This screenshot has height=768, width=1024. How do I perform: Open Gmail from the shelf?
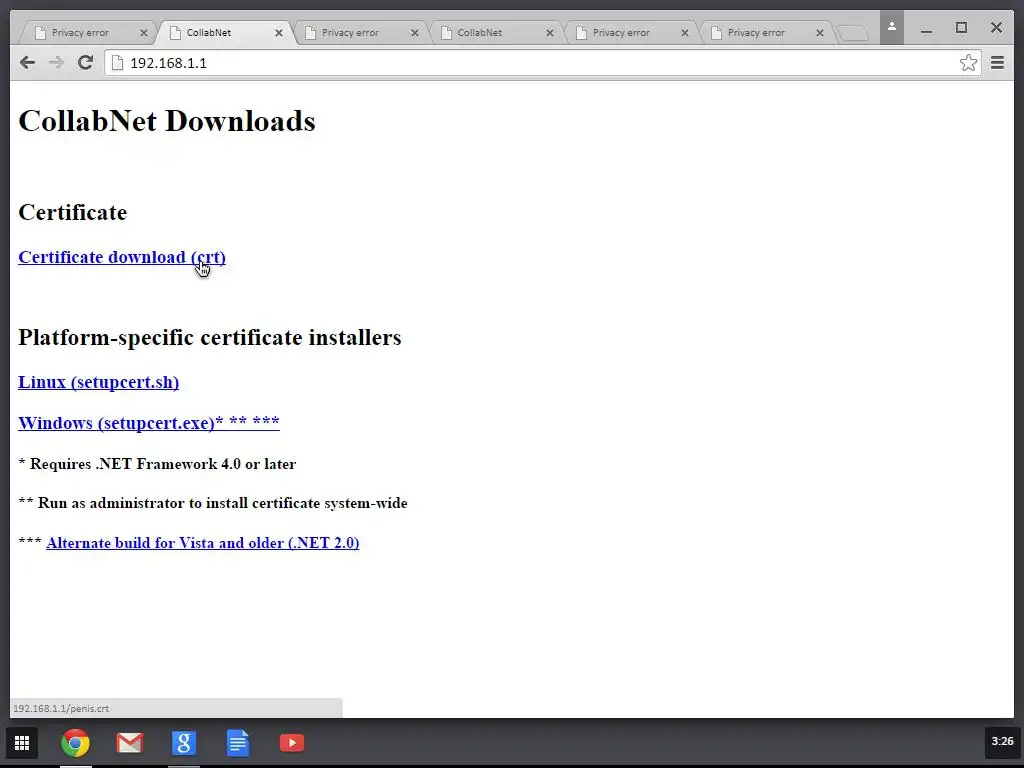click(129, 743)
